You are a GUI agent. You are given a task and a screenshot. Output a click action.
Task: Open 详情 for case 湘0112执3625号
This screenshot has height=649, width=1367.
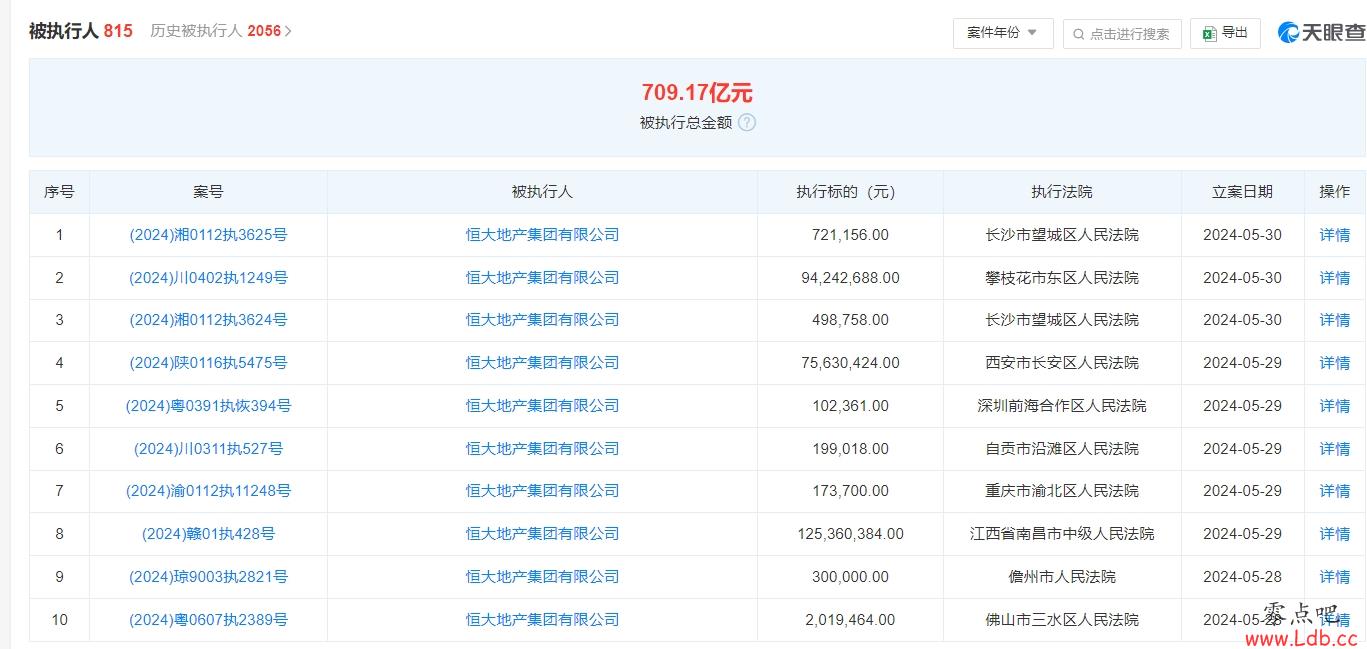[x=1335, y=235]
